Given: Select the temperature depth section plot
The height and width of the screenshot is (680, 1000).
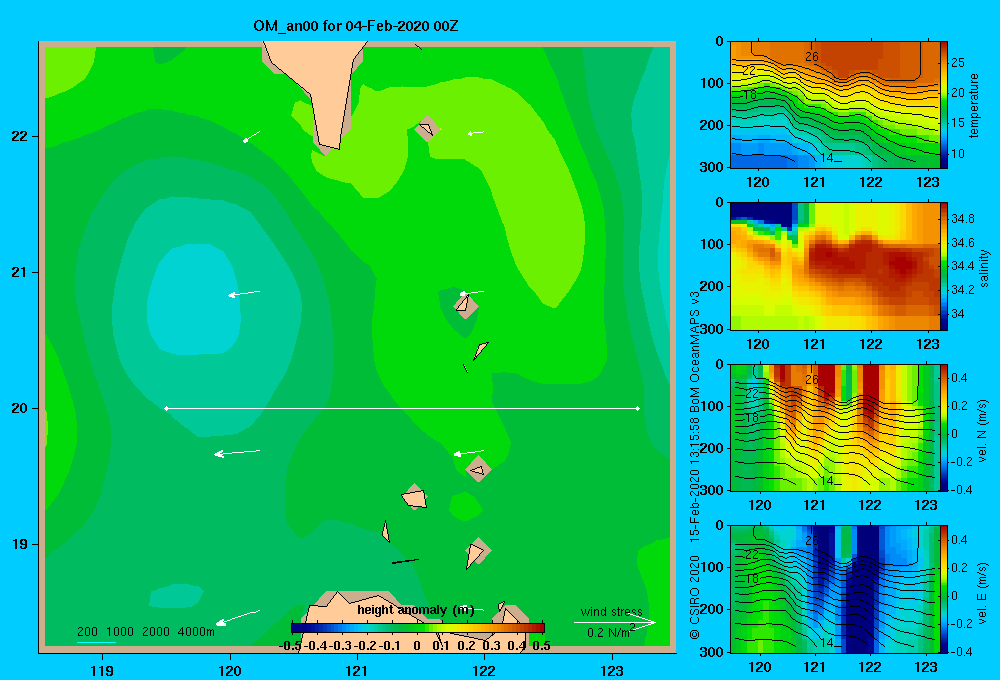Looking at the screenshot, I should [835, 105].
